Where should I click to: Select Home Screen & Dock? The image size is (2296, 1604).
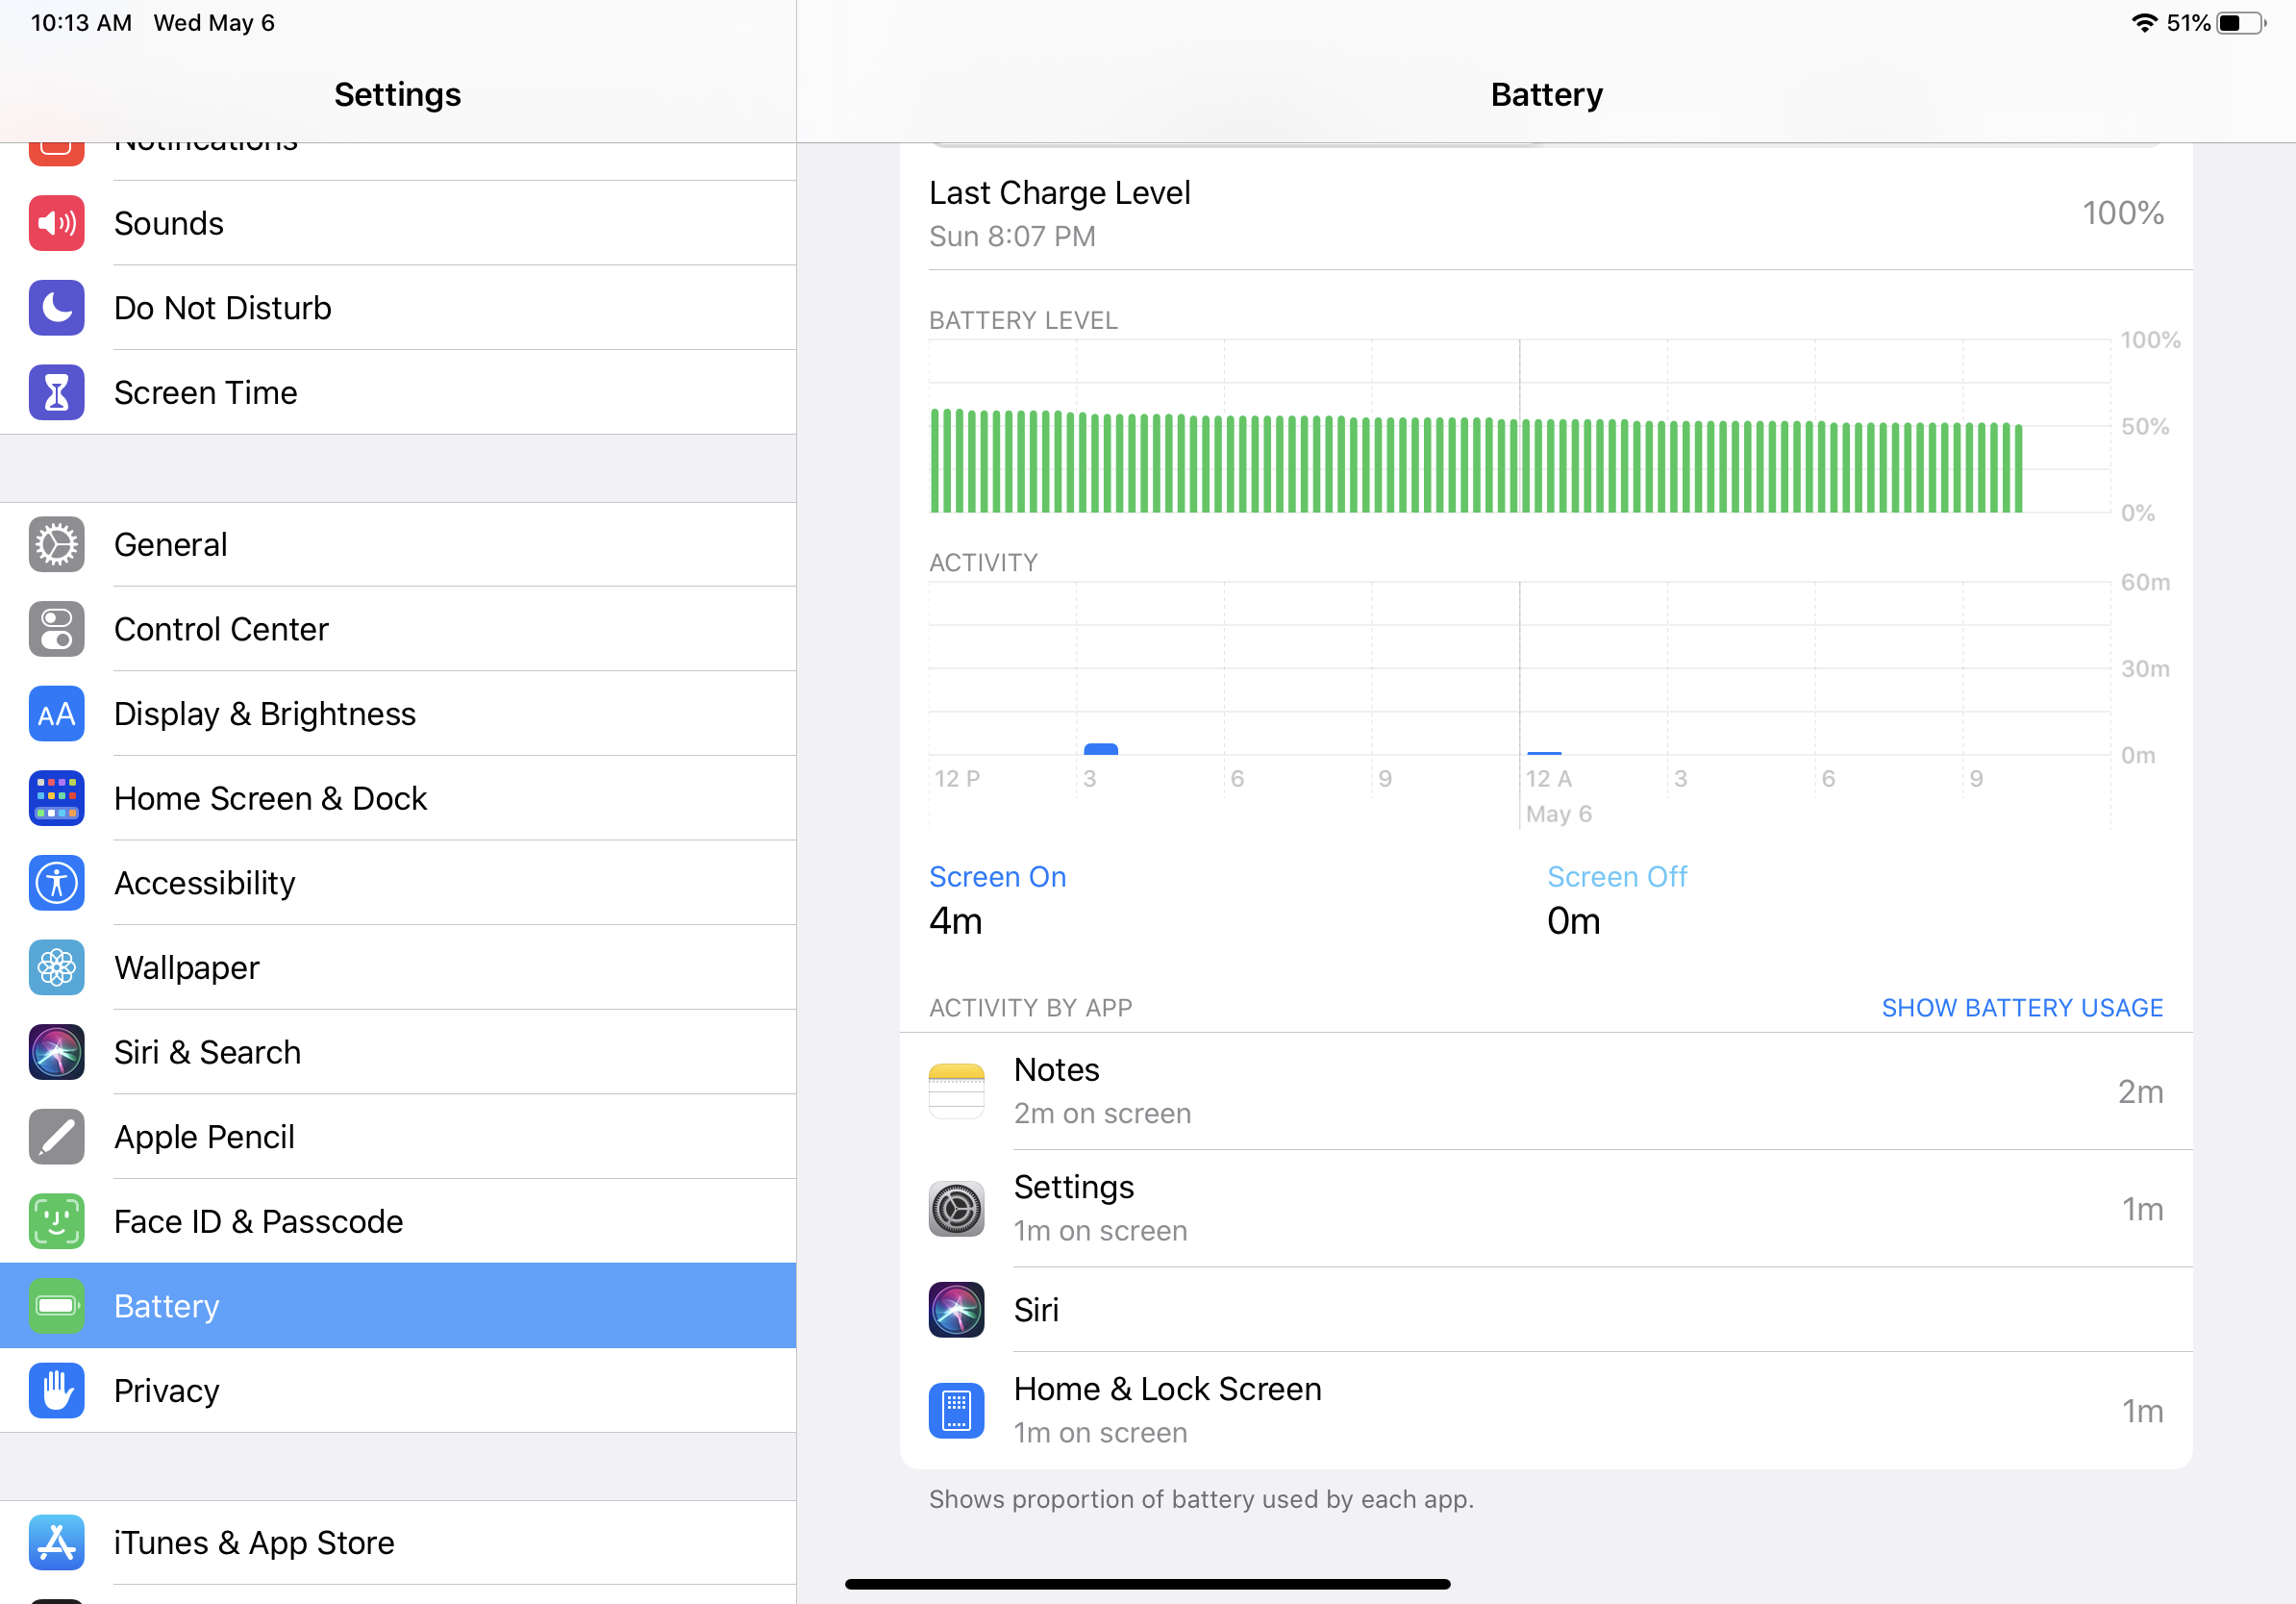[x=270, y=799]
